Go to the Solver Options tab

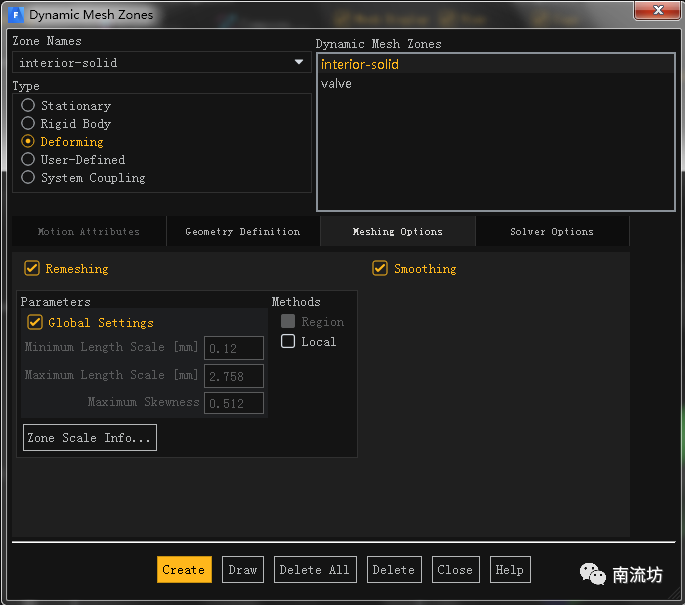(551, 231)
